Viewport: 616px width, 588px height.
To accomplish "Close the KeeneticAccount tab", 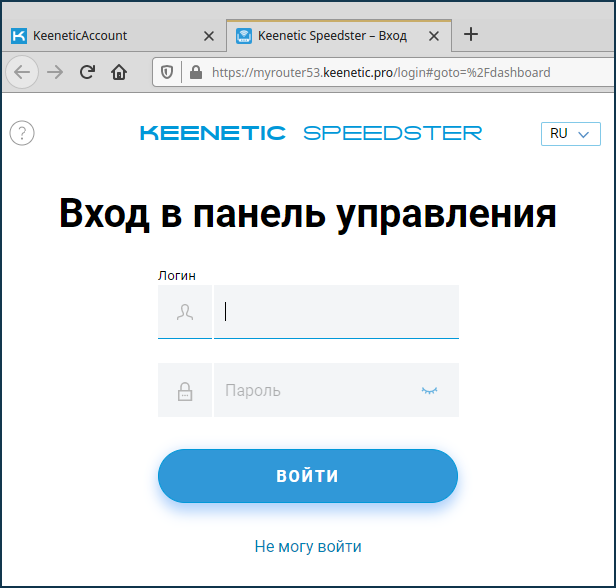I will coord(209,36).
